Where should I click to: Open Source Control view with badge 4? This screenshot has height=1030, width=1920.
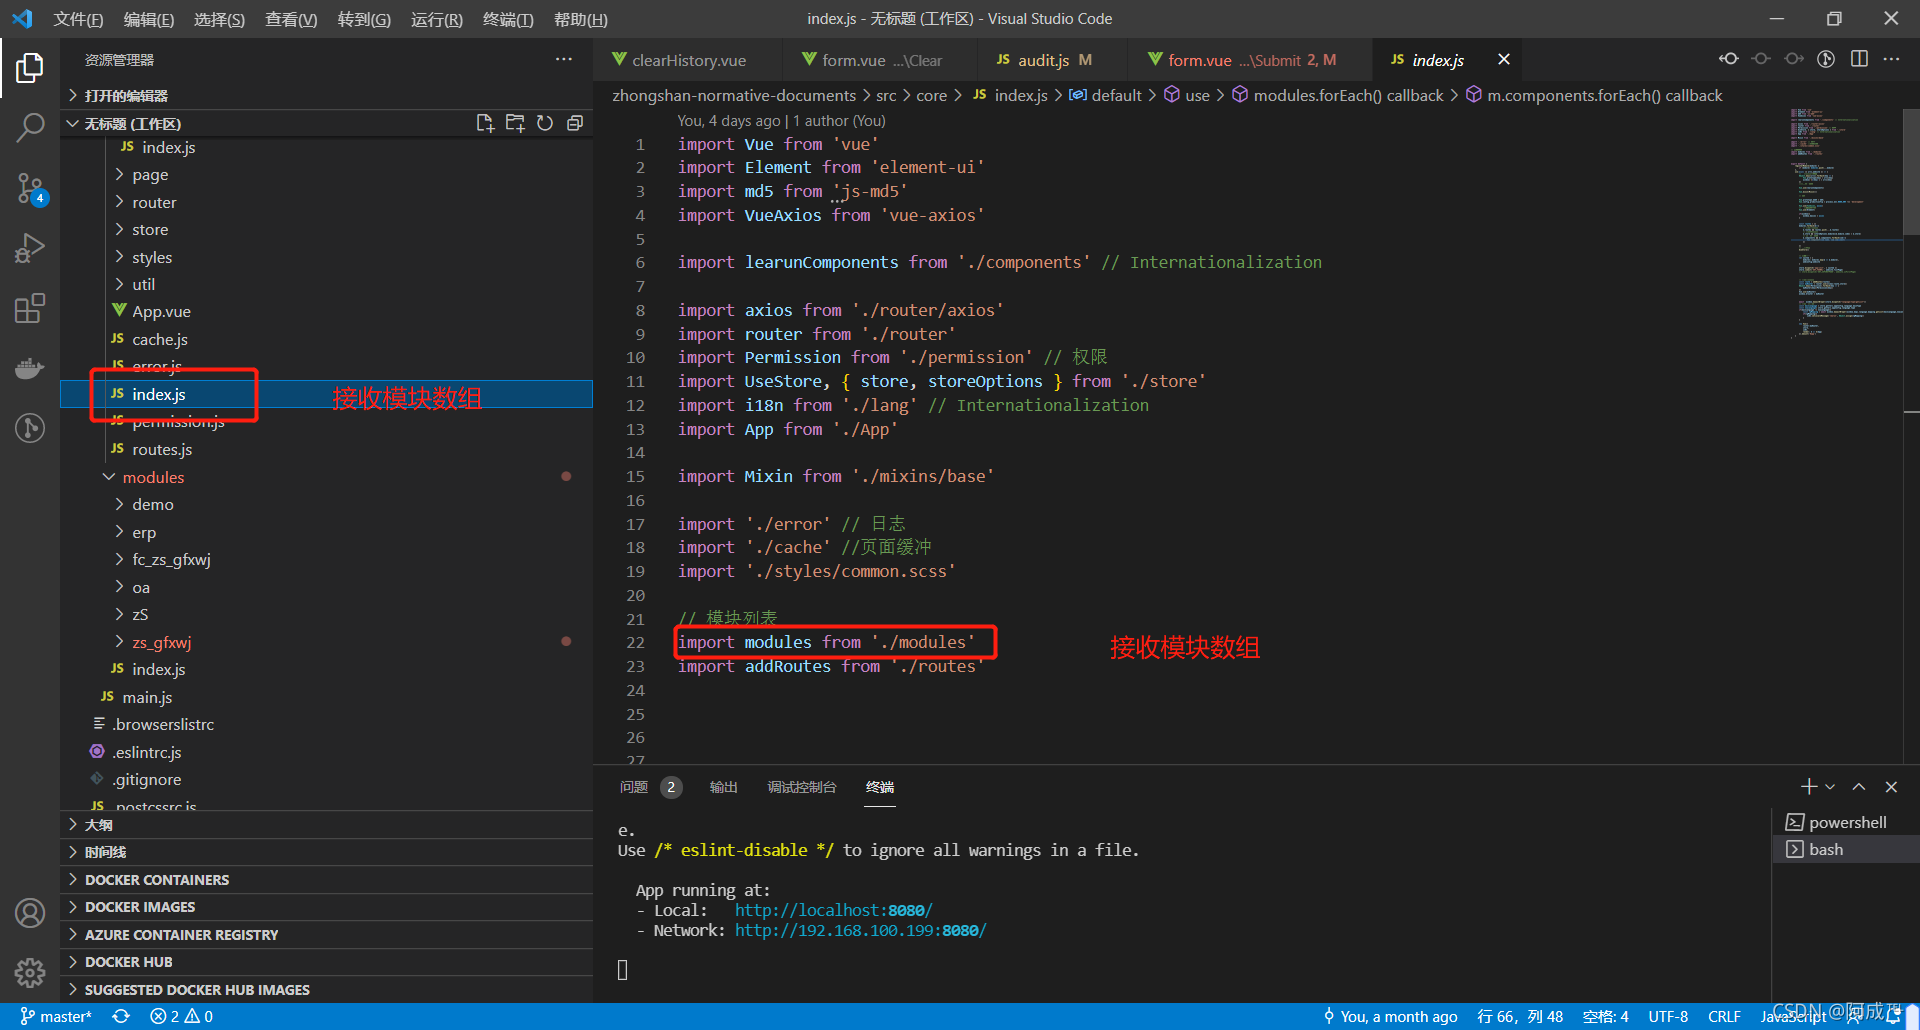30,188
